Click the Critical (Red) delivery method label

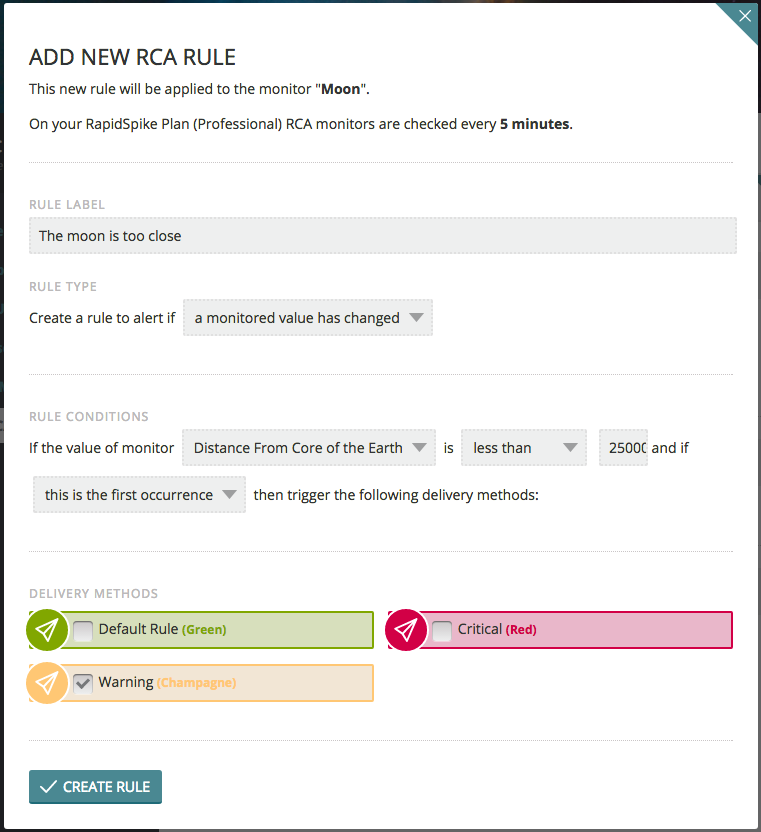click(497, 629)
